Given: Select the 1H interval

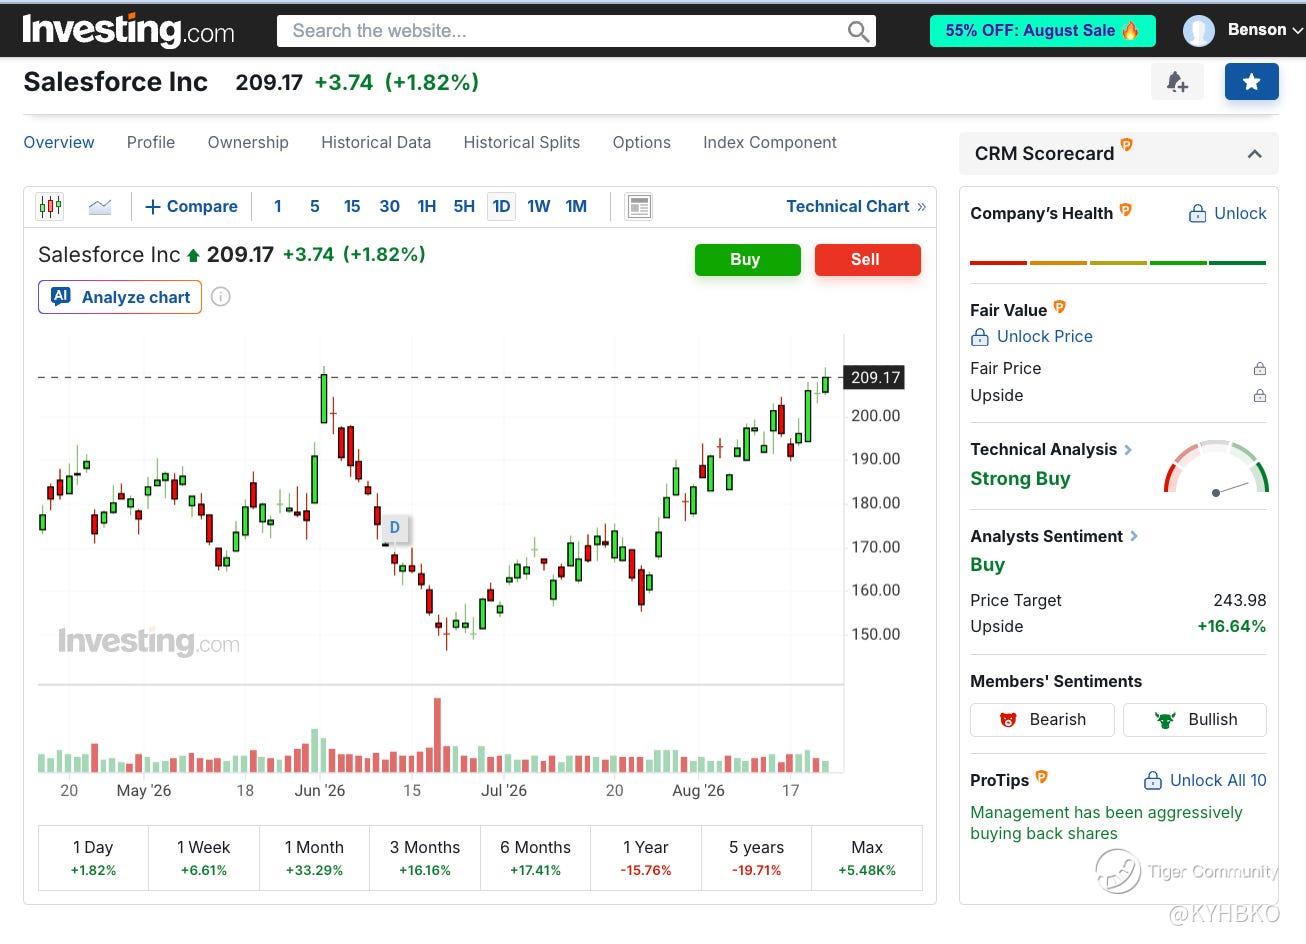Looking at the screenshot, I should (427, 207).
